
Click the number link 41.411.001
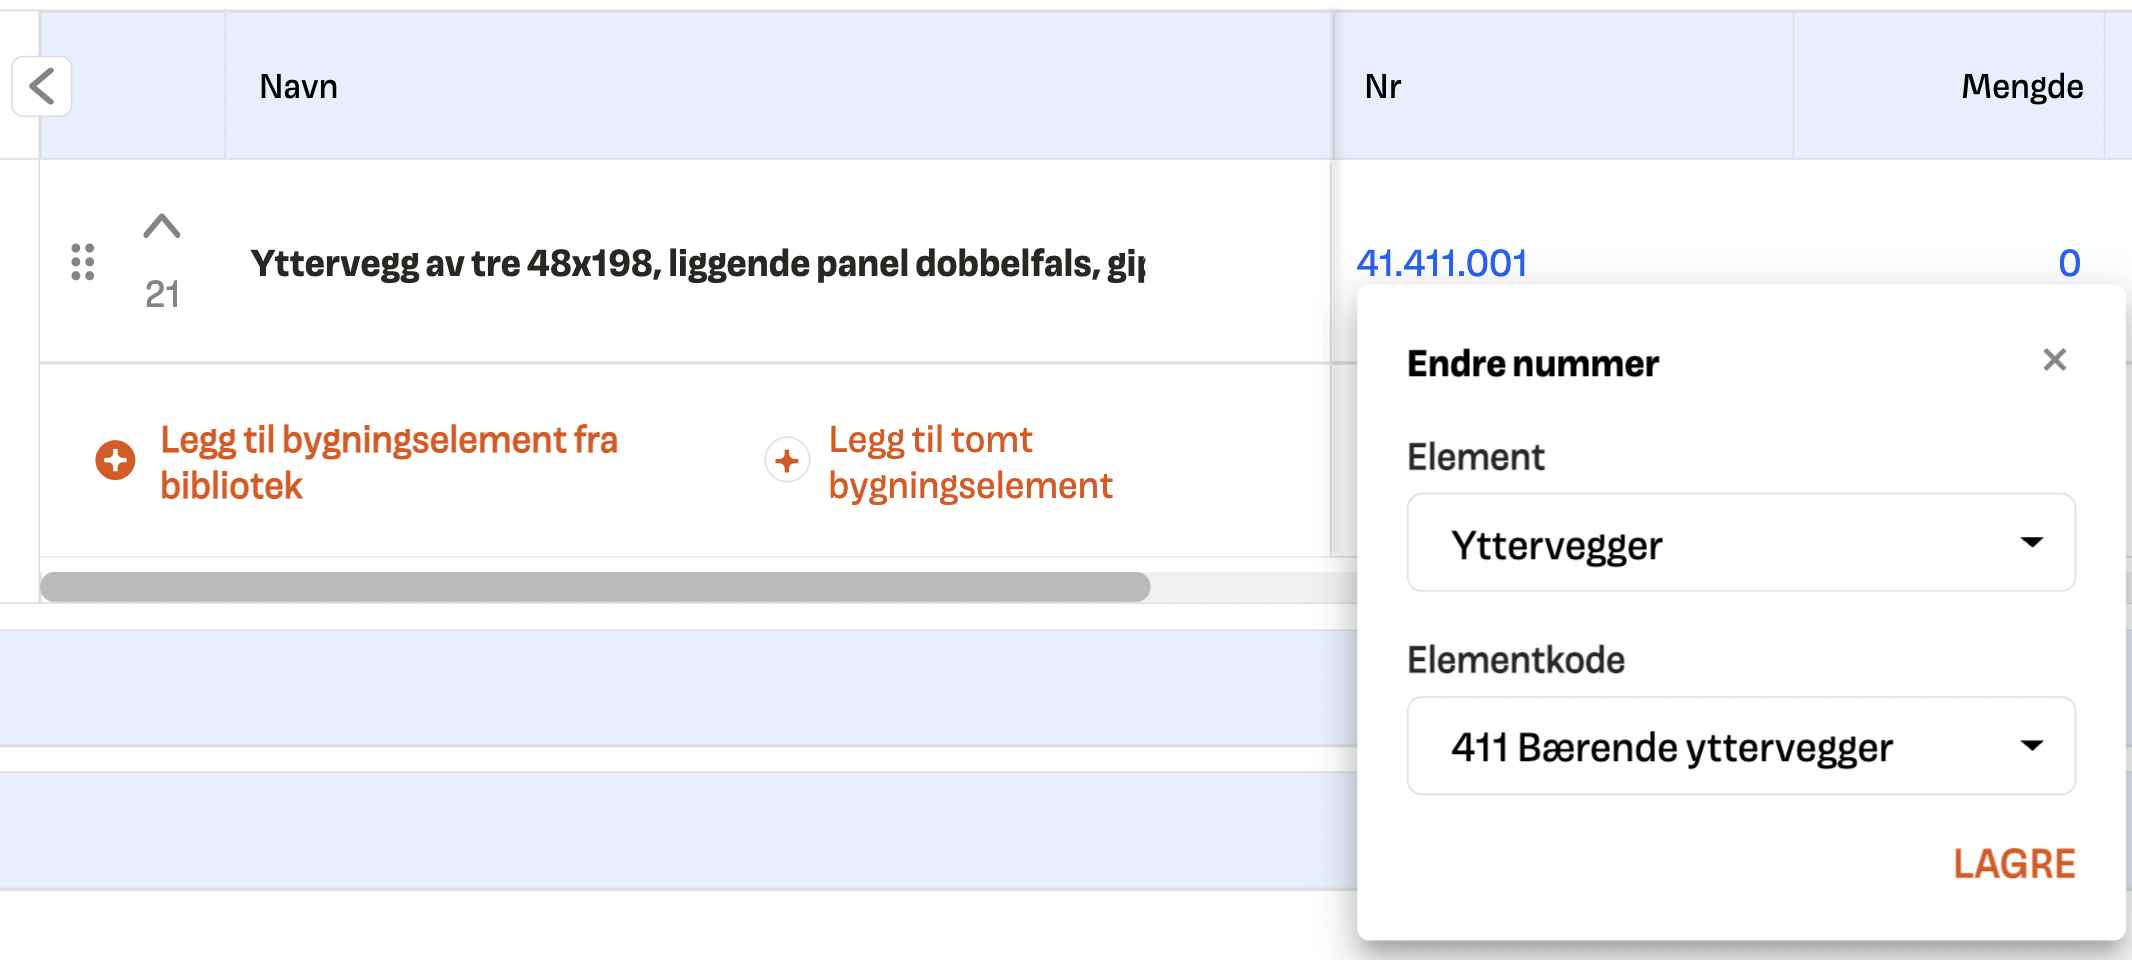(x=1441, y=264)
